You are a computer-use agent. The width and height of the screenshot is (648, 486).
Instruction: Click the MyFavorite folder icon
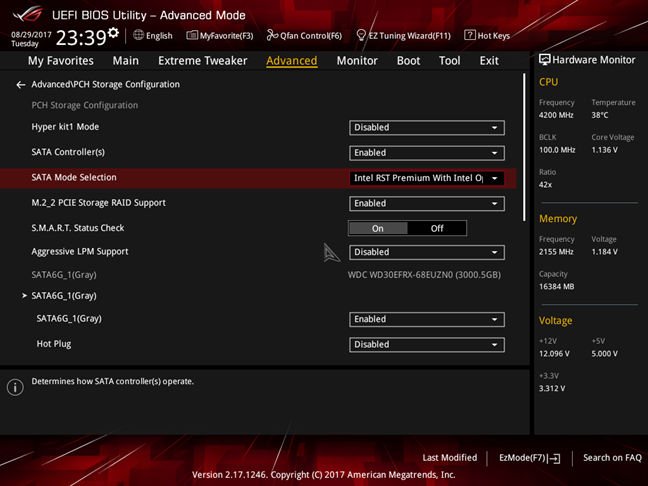coord(192,35)
